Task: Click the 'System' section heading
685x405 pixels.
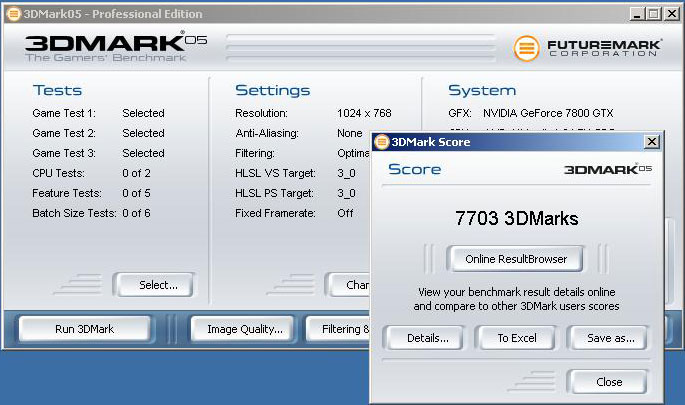Action: pyautogui.click(x=482, y=90)
